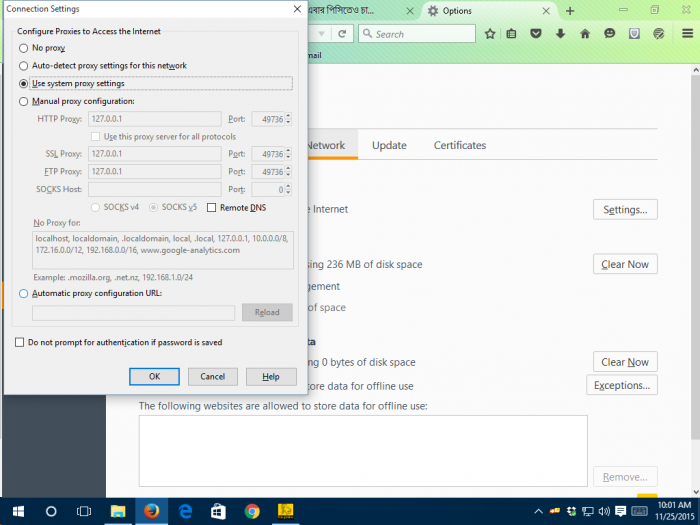Image resolution: width=700 pixels, height=525 pixels.
Task: Click the taskbar clock and date
Action: [674, 511]
